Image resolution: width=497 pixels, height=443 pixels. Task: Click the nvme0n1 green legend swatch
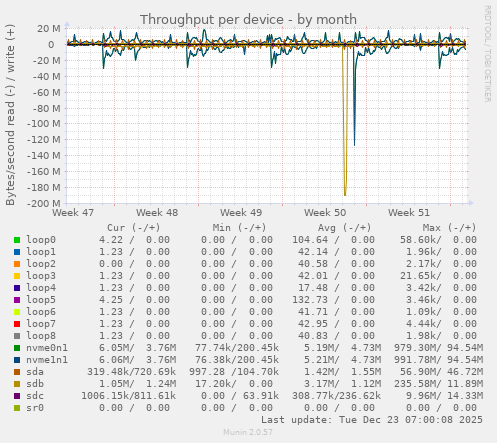click(x=17, y=348)
